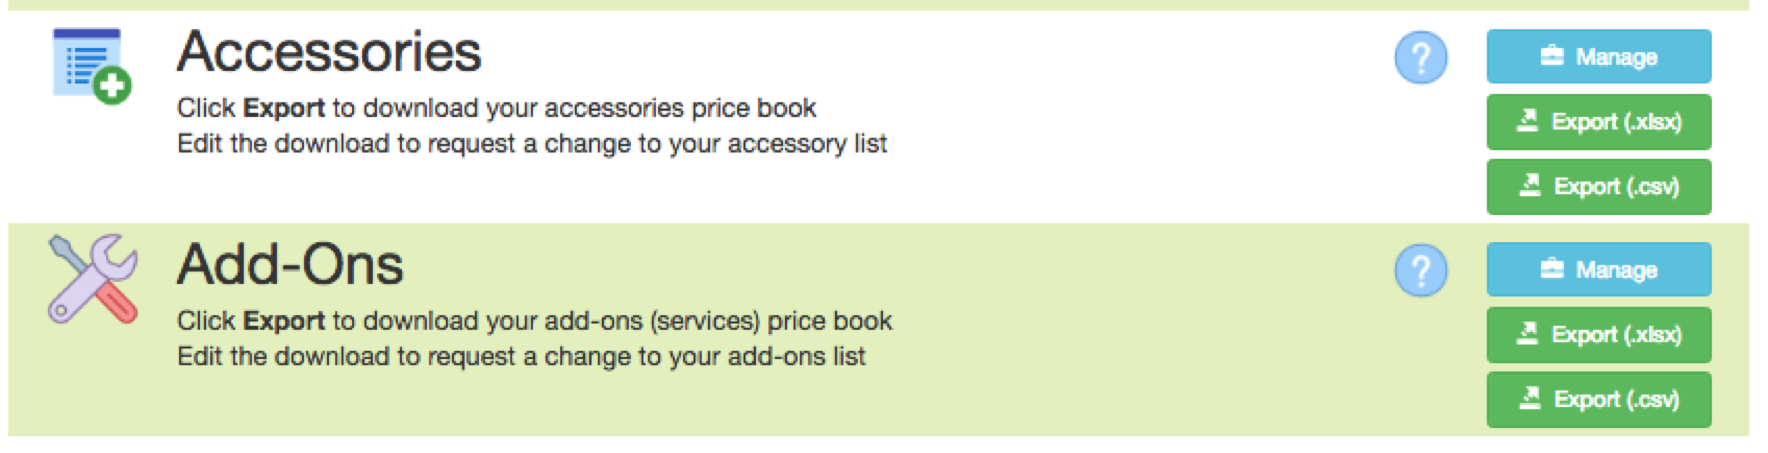Image resolution: width=1768 pixels, height=453 pixels.
Task: Select the Accessories section heading
Action: pos(329,52)
